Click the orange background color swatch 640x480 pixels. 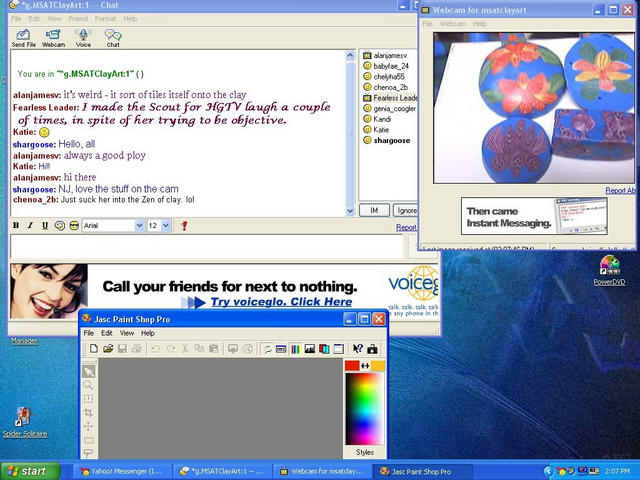pos(378,366)
